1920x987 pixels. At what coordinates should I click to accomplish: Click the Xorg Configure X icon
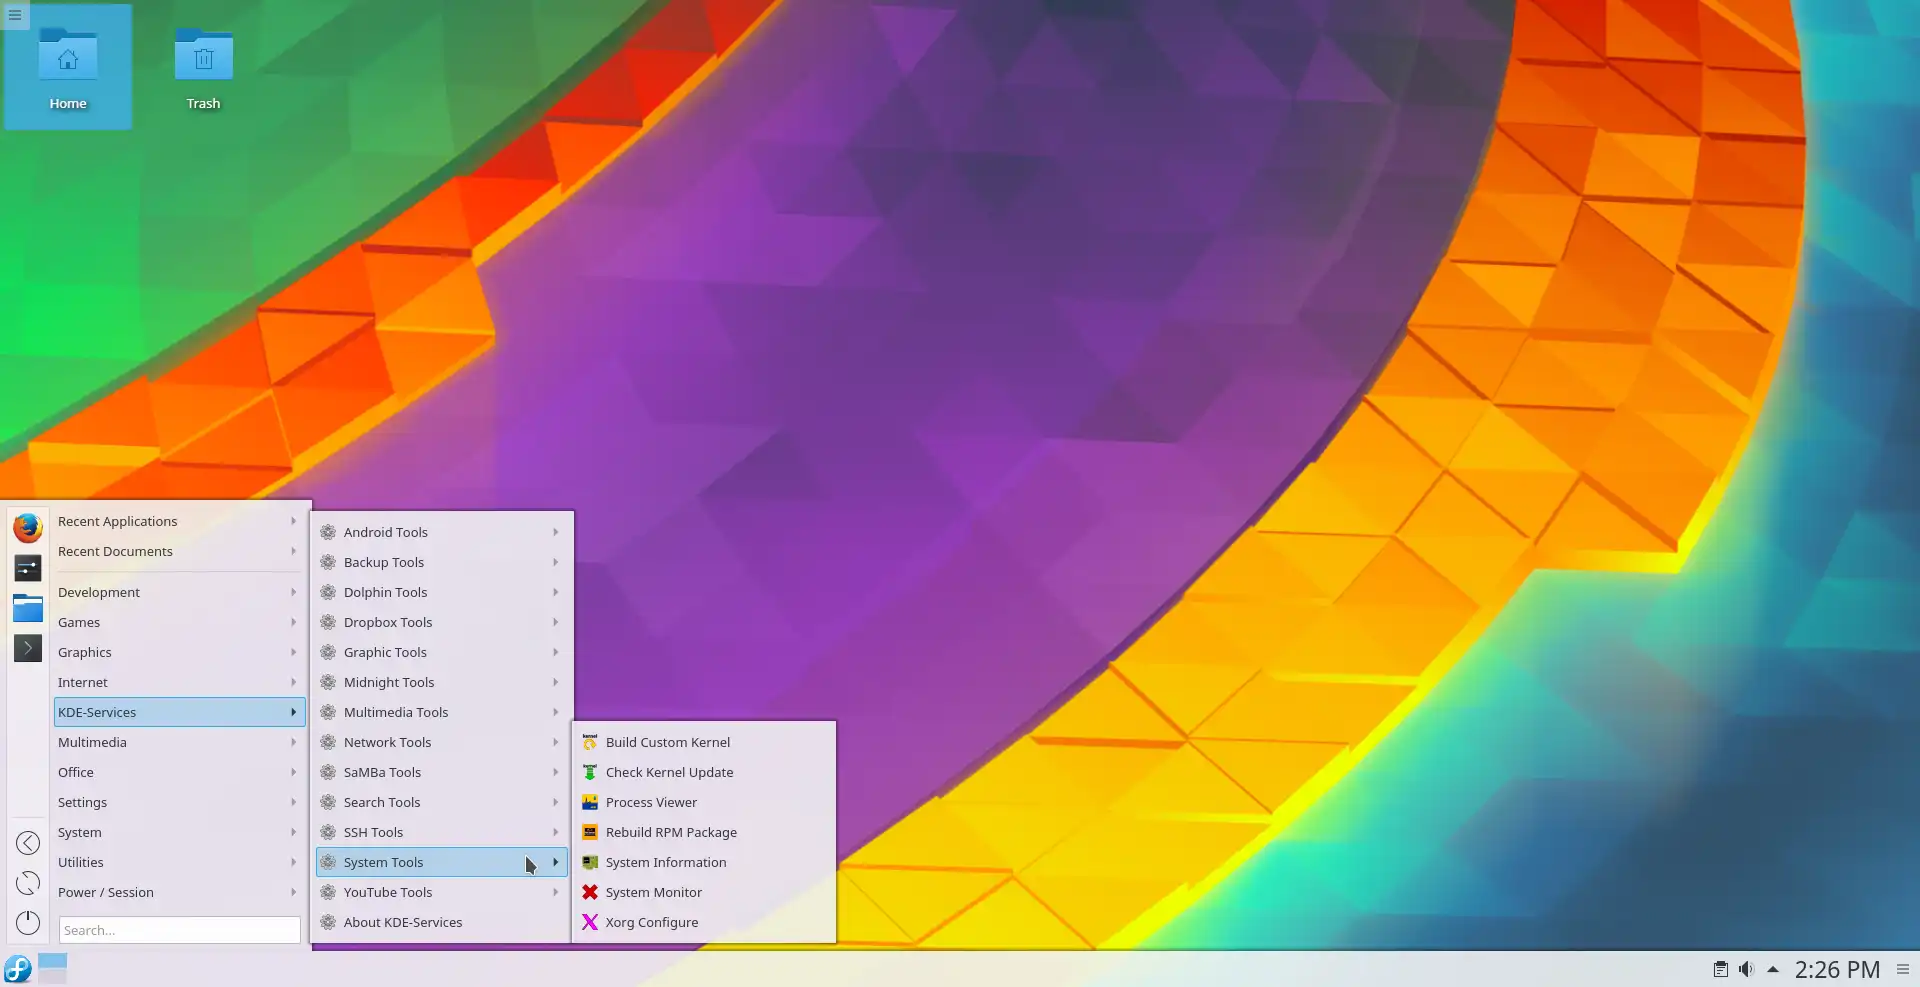point(590,922)
